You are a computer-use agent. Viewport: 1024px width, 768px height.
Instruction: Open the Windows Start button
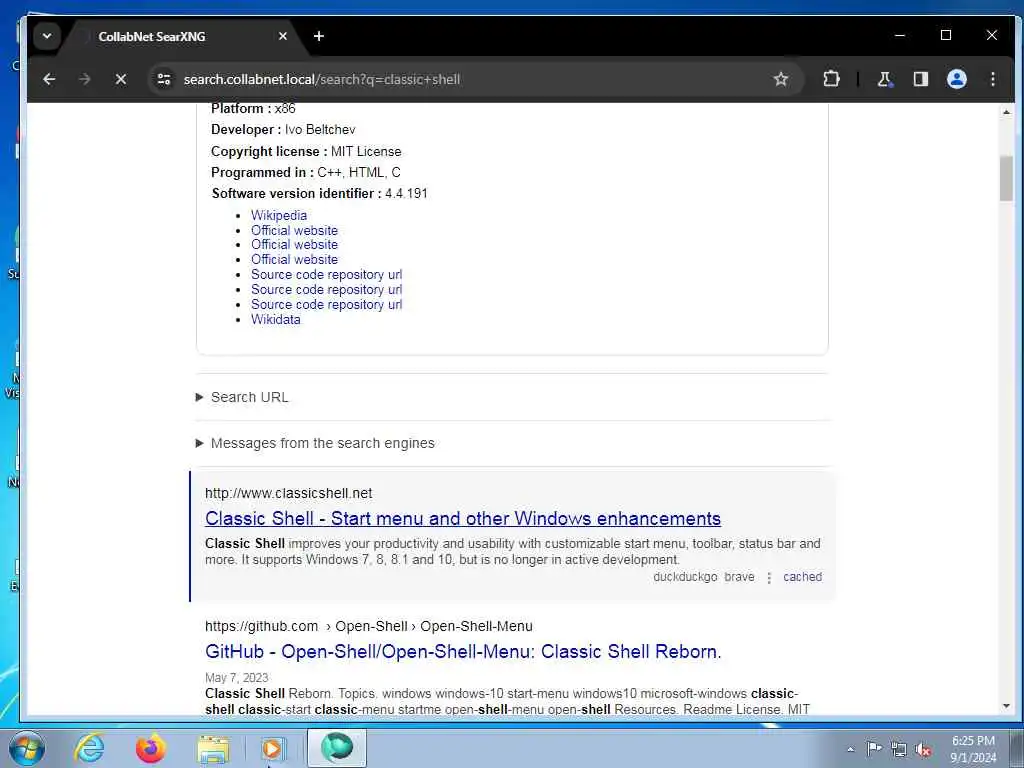point(27,748)
